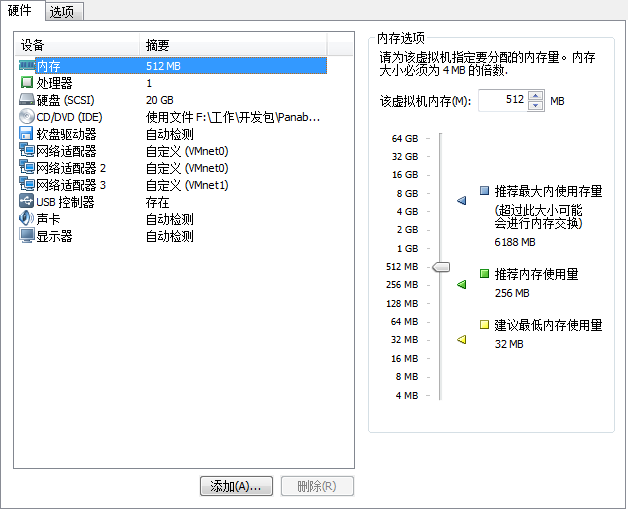Click the processor (处理器) chip icon

(x=26, y=83)
